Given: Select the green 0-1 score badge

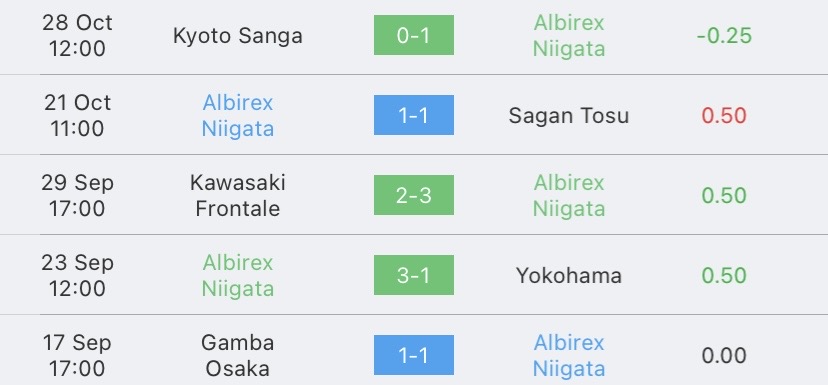Looking at the screenshot, I should [413, 35].
